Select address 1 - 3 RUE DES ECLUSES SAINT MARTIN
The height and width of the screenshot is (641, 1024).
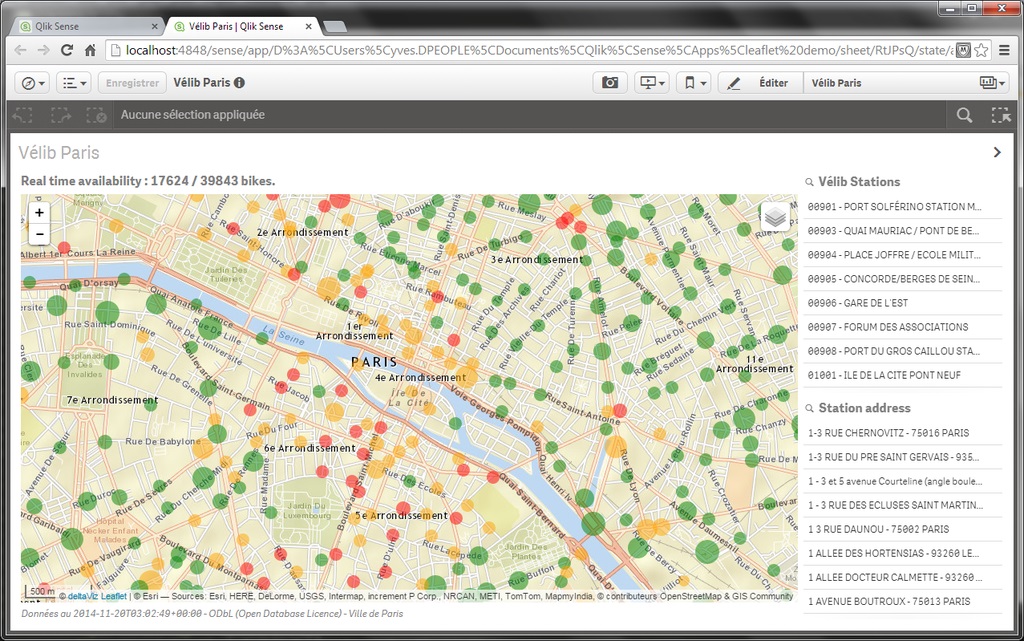point(903,505)
